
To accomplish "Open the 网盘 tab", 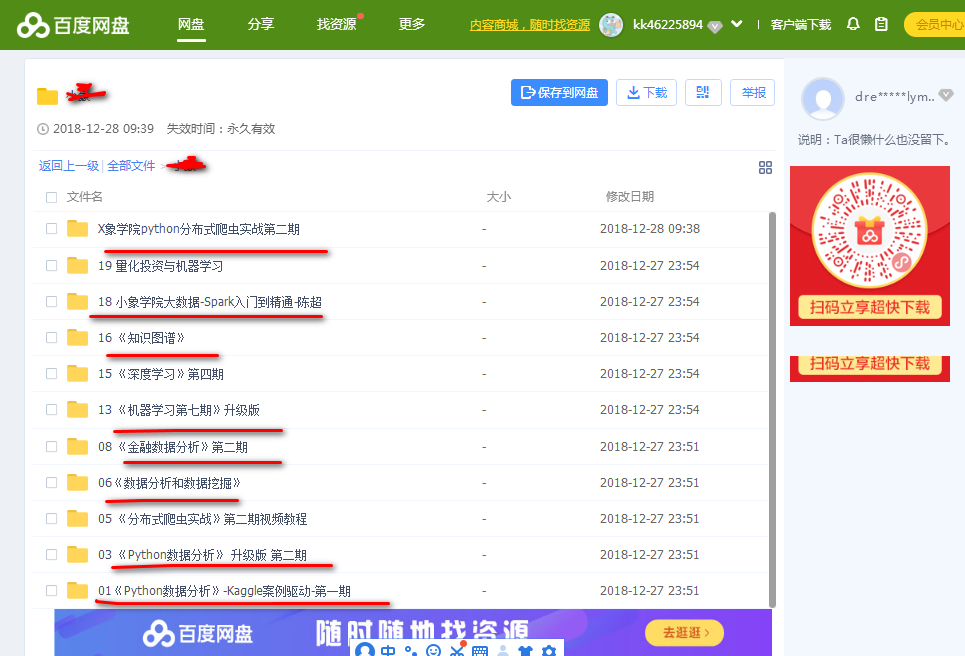I will coord(191,25).
